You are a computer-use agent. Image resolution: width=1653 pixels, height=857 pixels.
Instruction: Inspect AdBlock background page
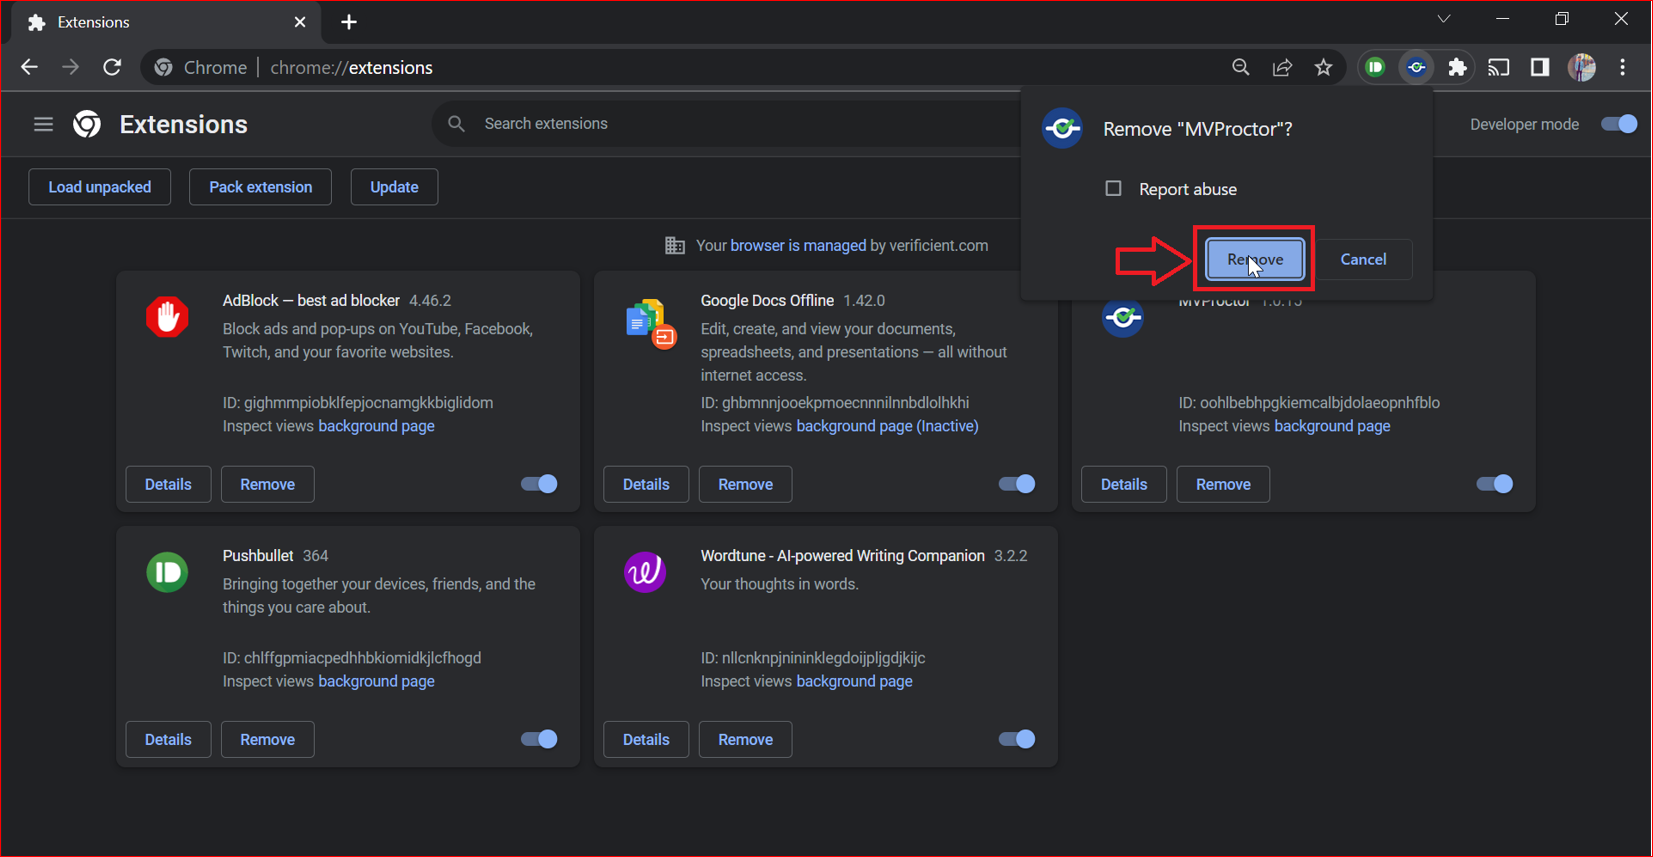coord(376,426)
